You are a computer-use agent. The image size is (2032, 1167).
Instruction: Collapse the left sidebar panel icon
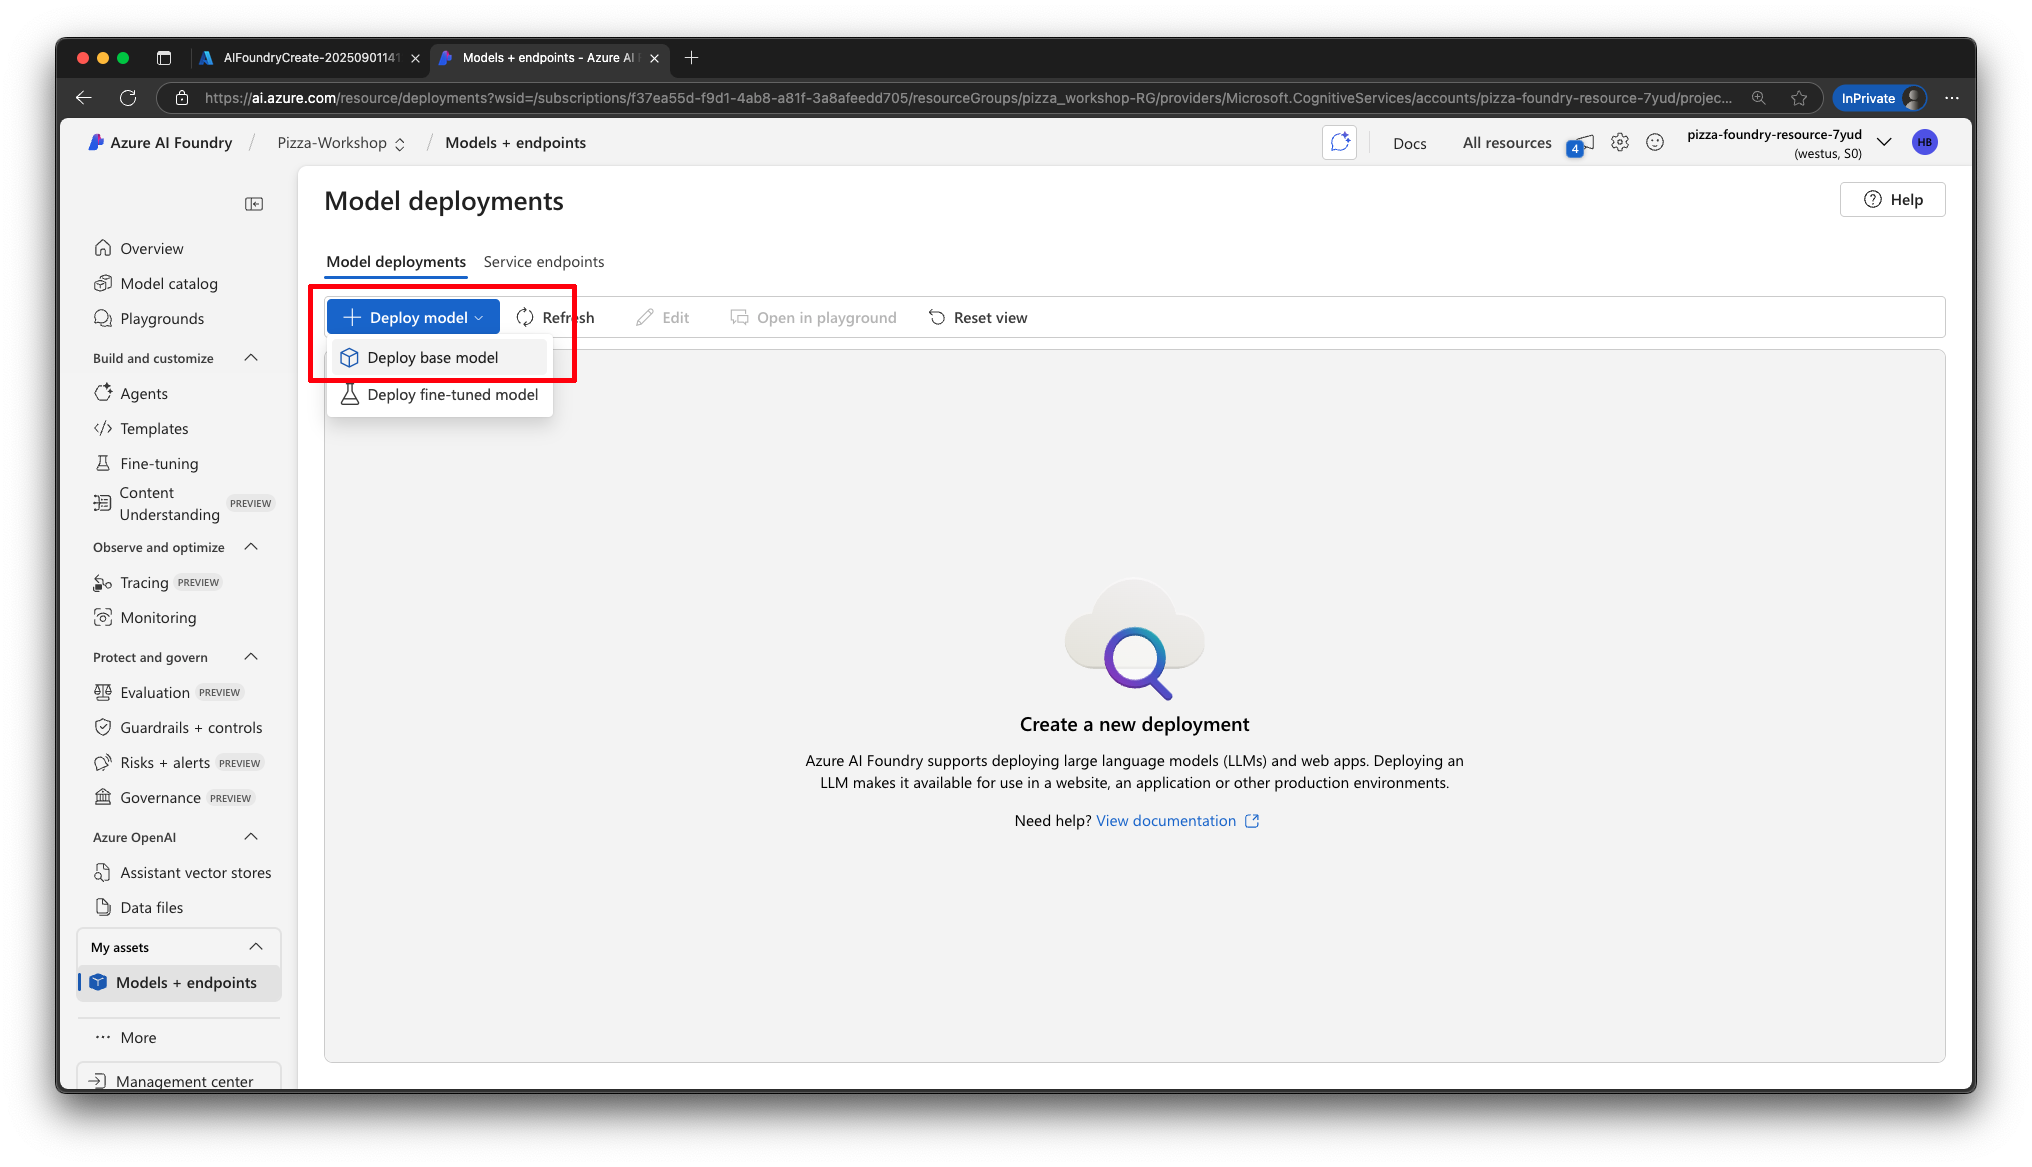tap(254, 204)
